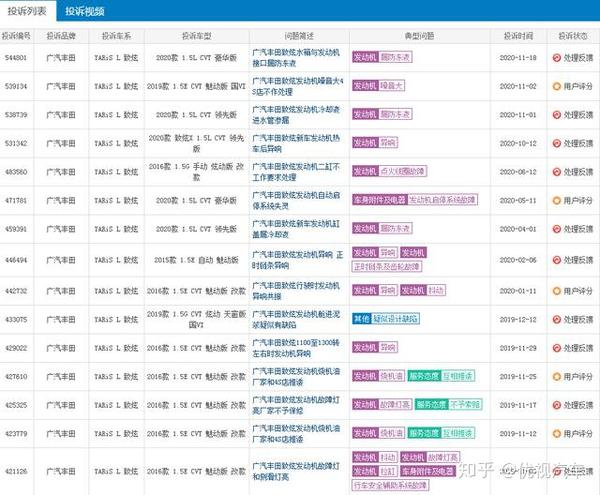
Task: Open complaint link about 发动机舱进泥浆疑似有缺陷
Action: (296, 319)
